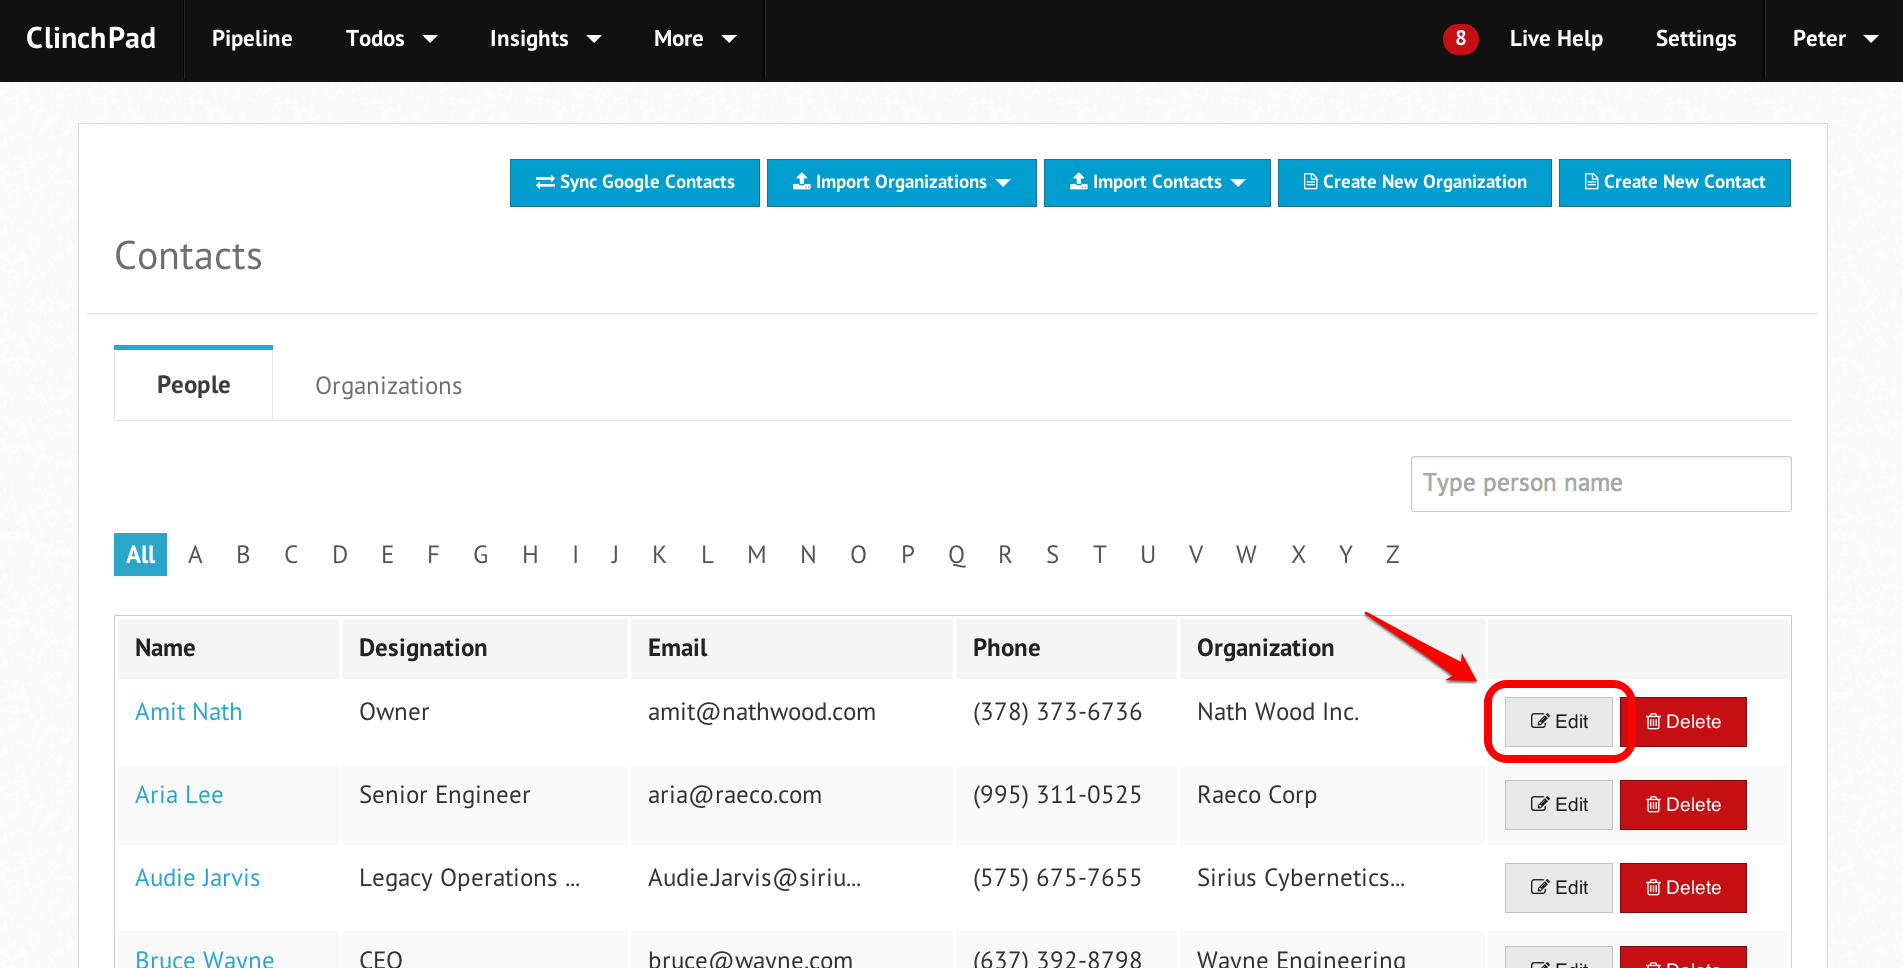Filter contacts by letter U
This screenshot has height=968, width=1903.
(x=1148, y=555)
